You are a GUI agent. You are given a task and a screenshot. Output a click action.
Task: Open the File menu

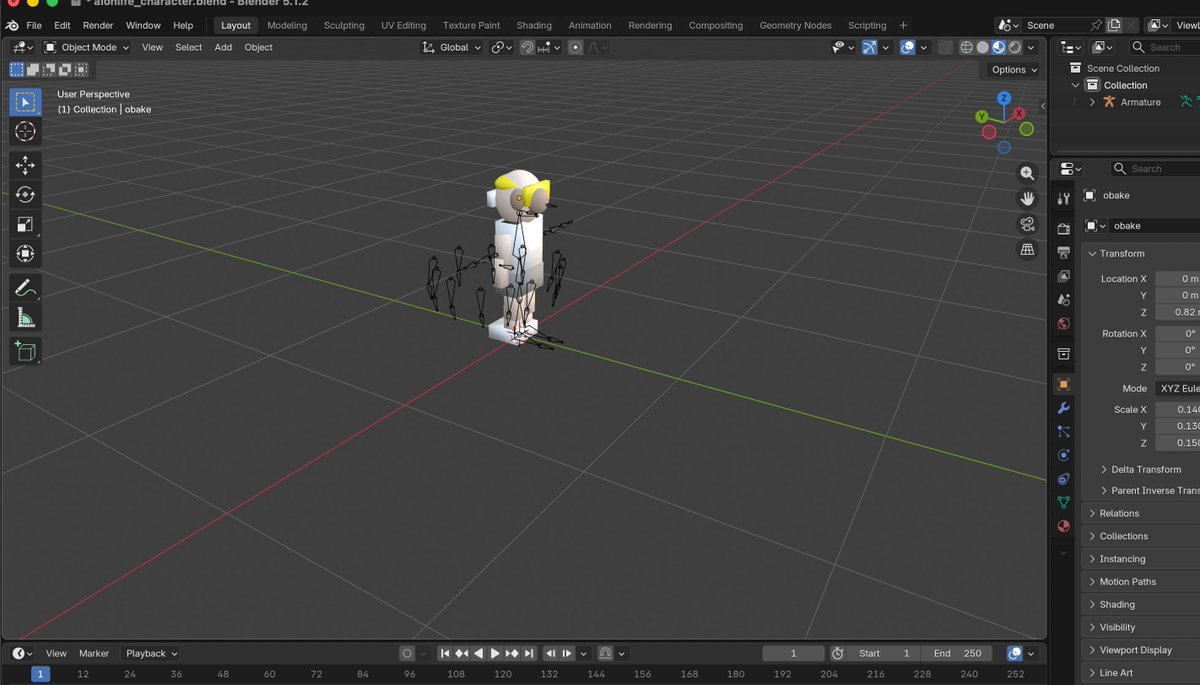point(34,25)
